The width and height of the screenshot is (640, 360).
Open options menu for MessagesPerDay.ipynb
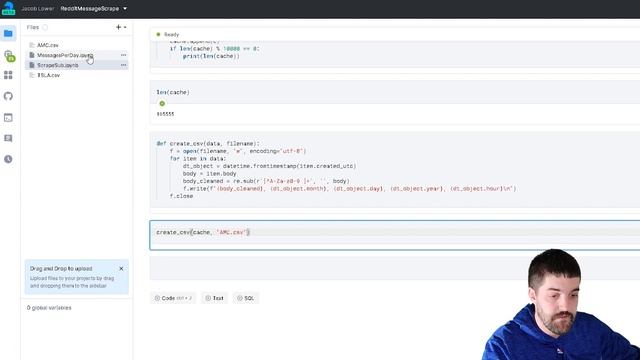point(123,55)
